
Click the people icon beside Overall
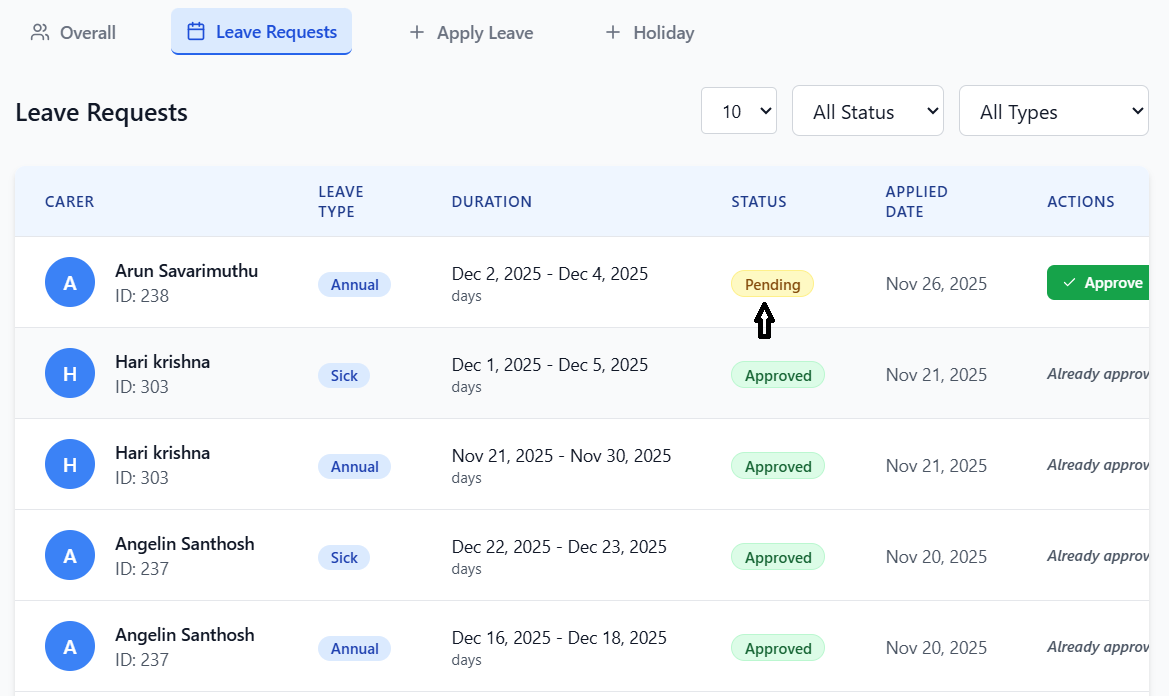coord(40,32)
